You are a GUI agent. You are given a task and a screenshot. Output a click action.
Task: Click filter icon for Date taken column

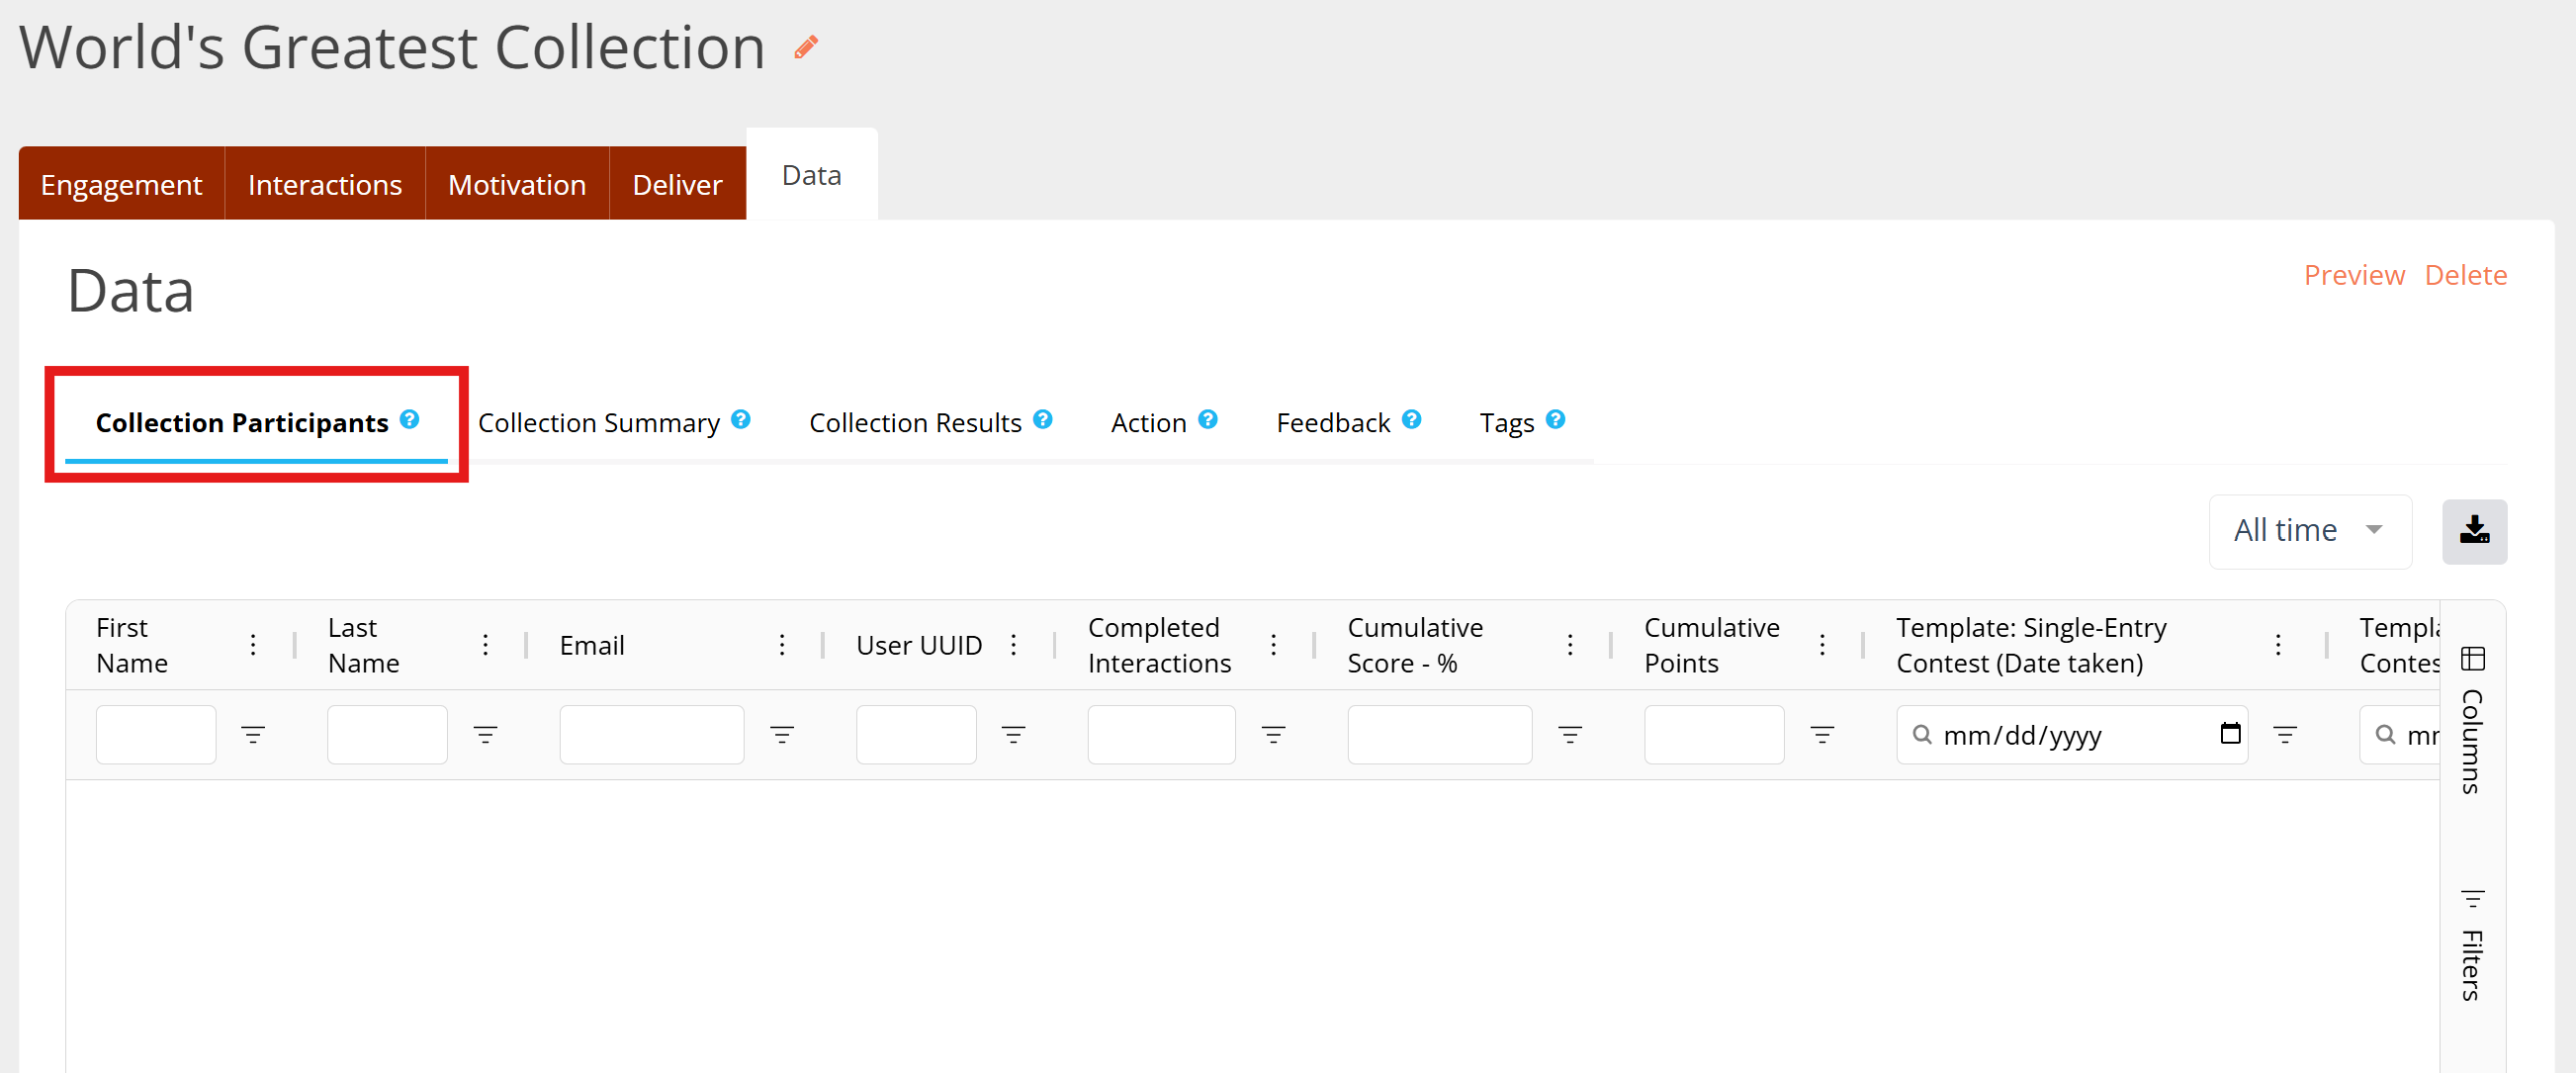click(2285, 735)
